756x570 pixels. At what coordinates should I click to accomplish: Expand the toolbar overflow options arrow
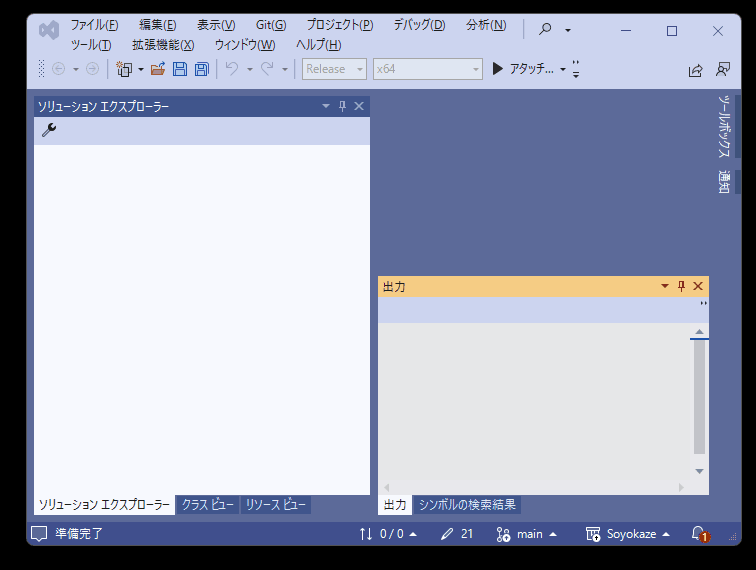[576, 69]
